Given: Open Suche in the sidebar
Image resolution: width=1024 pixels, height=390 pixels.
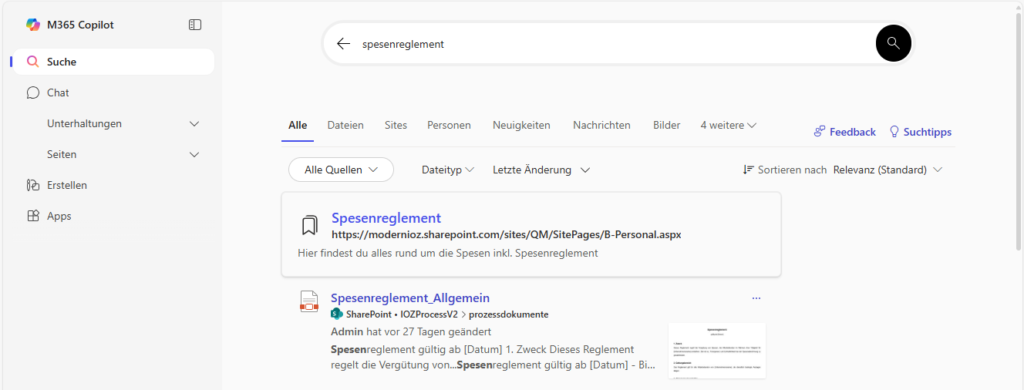Looking at the screenshot, I should click(x=113, y=62).
